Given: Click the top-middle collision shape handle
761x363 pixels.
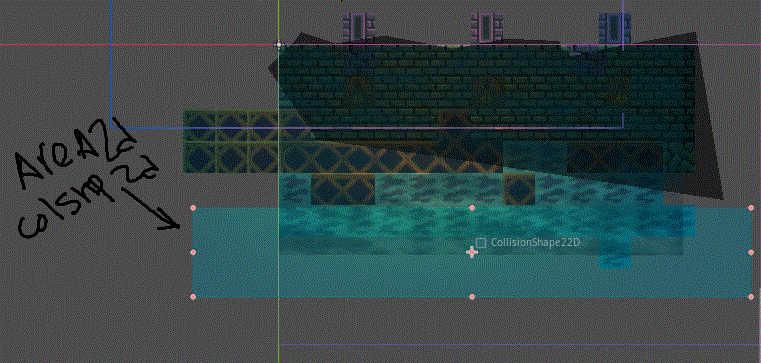Looking at the screenshot, I should (472, 208).
